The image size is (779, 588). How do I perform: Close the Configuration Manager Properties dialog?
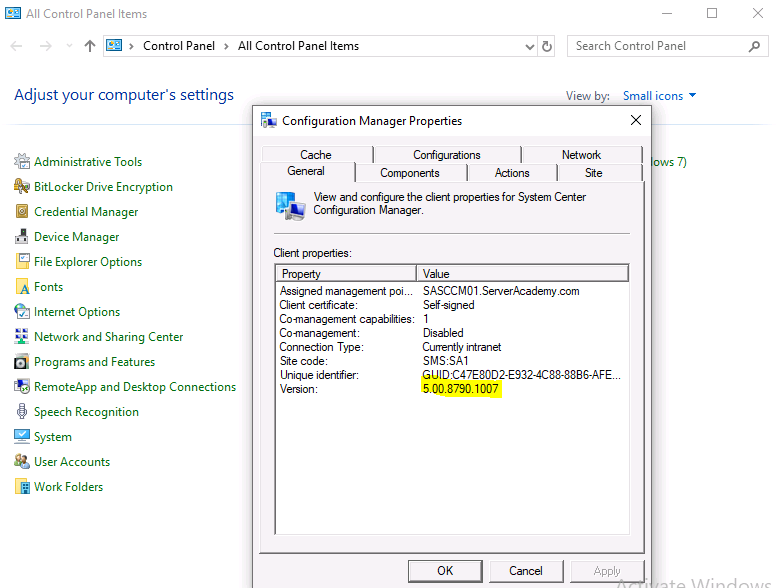pyautogui.click(x=636, y=120)
